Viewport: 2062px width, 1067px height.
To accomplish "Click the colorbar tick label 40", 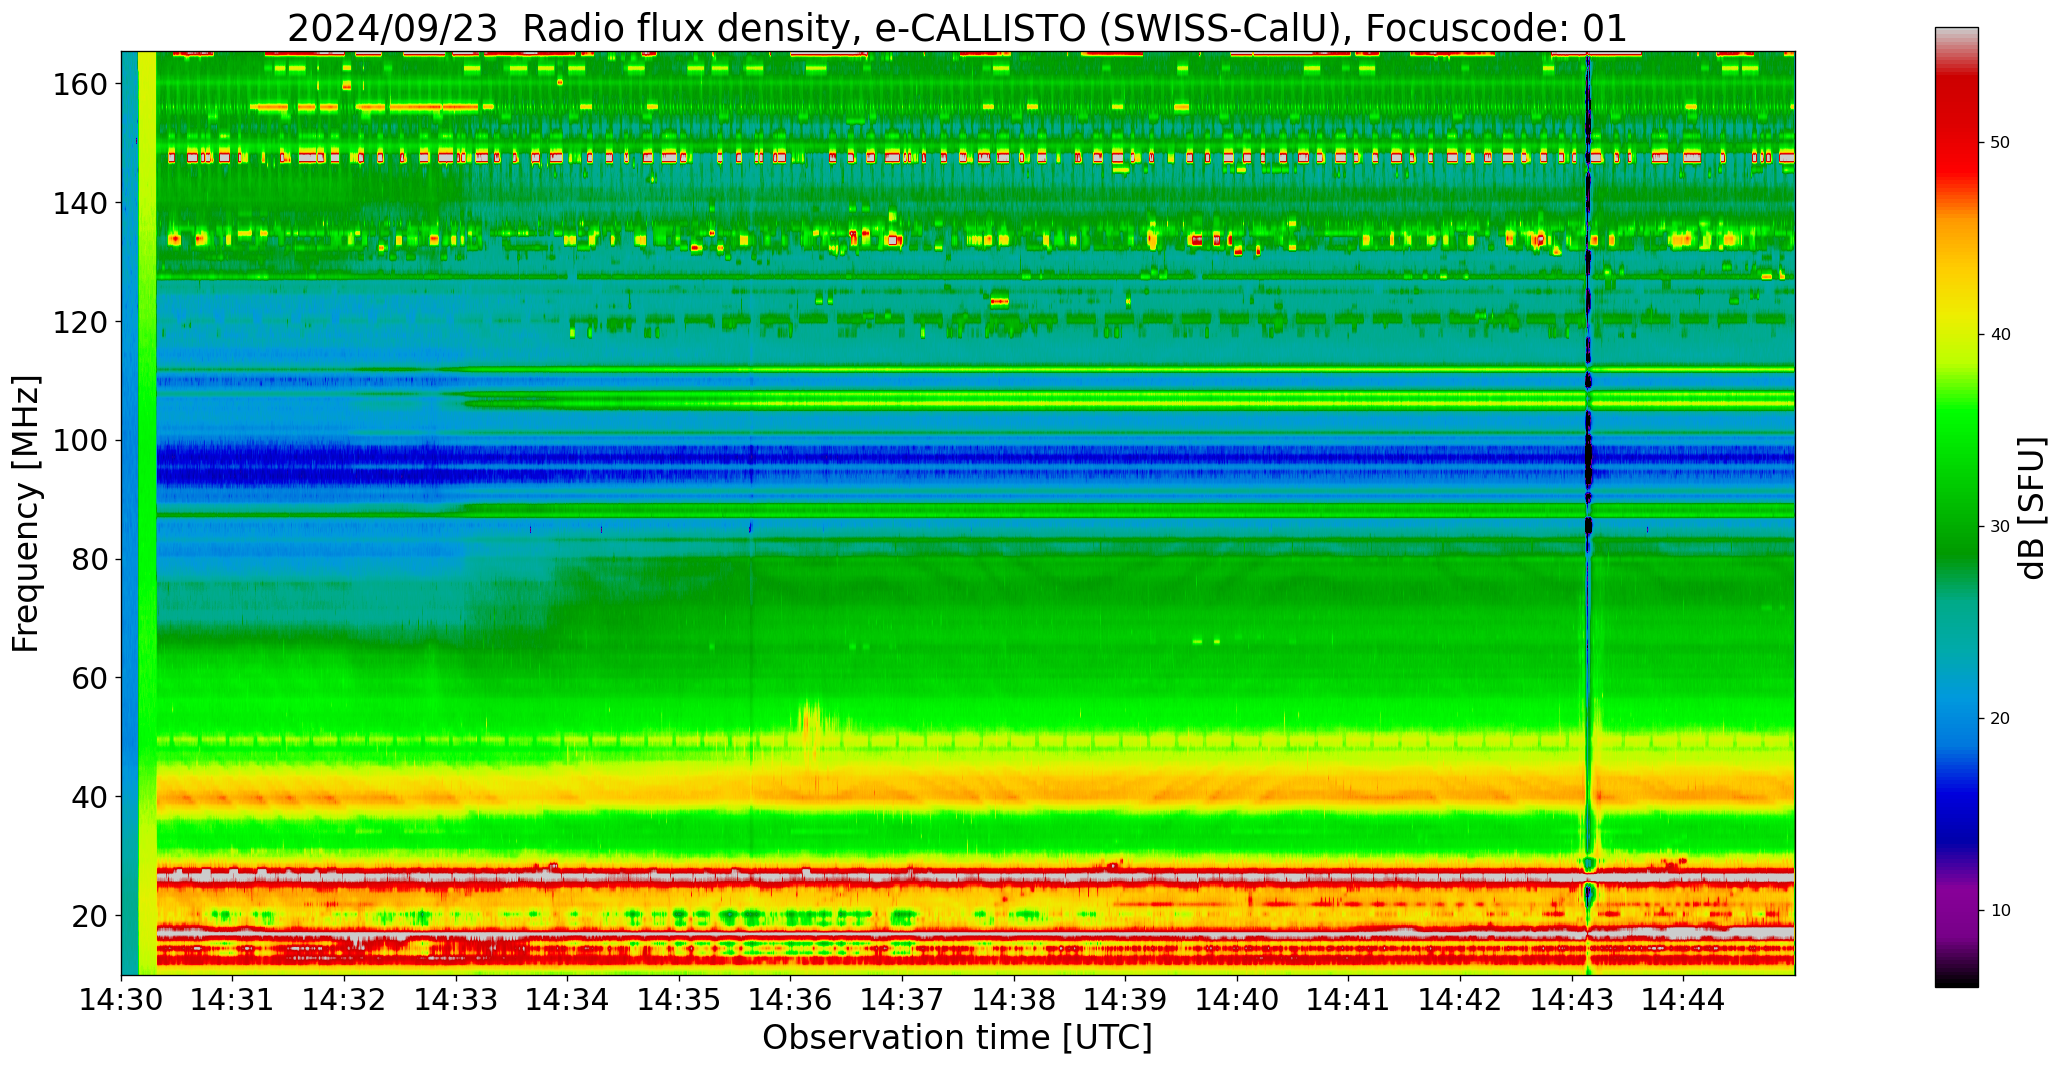I will point(2000,335).
